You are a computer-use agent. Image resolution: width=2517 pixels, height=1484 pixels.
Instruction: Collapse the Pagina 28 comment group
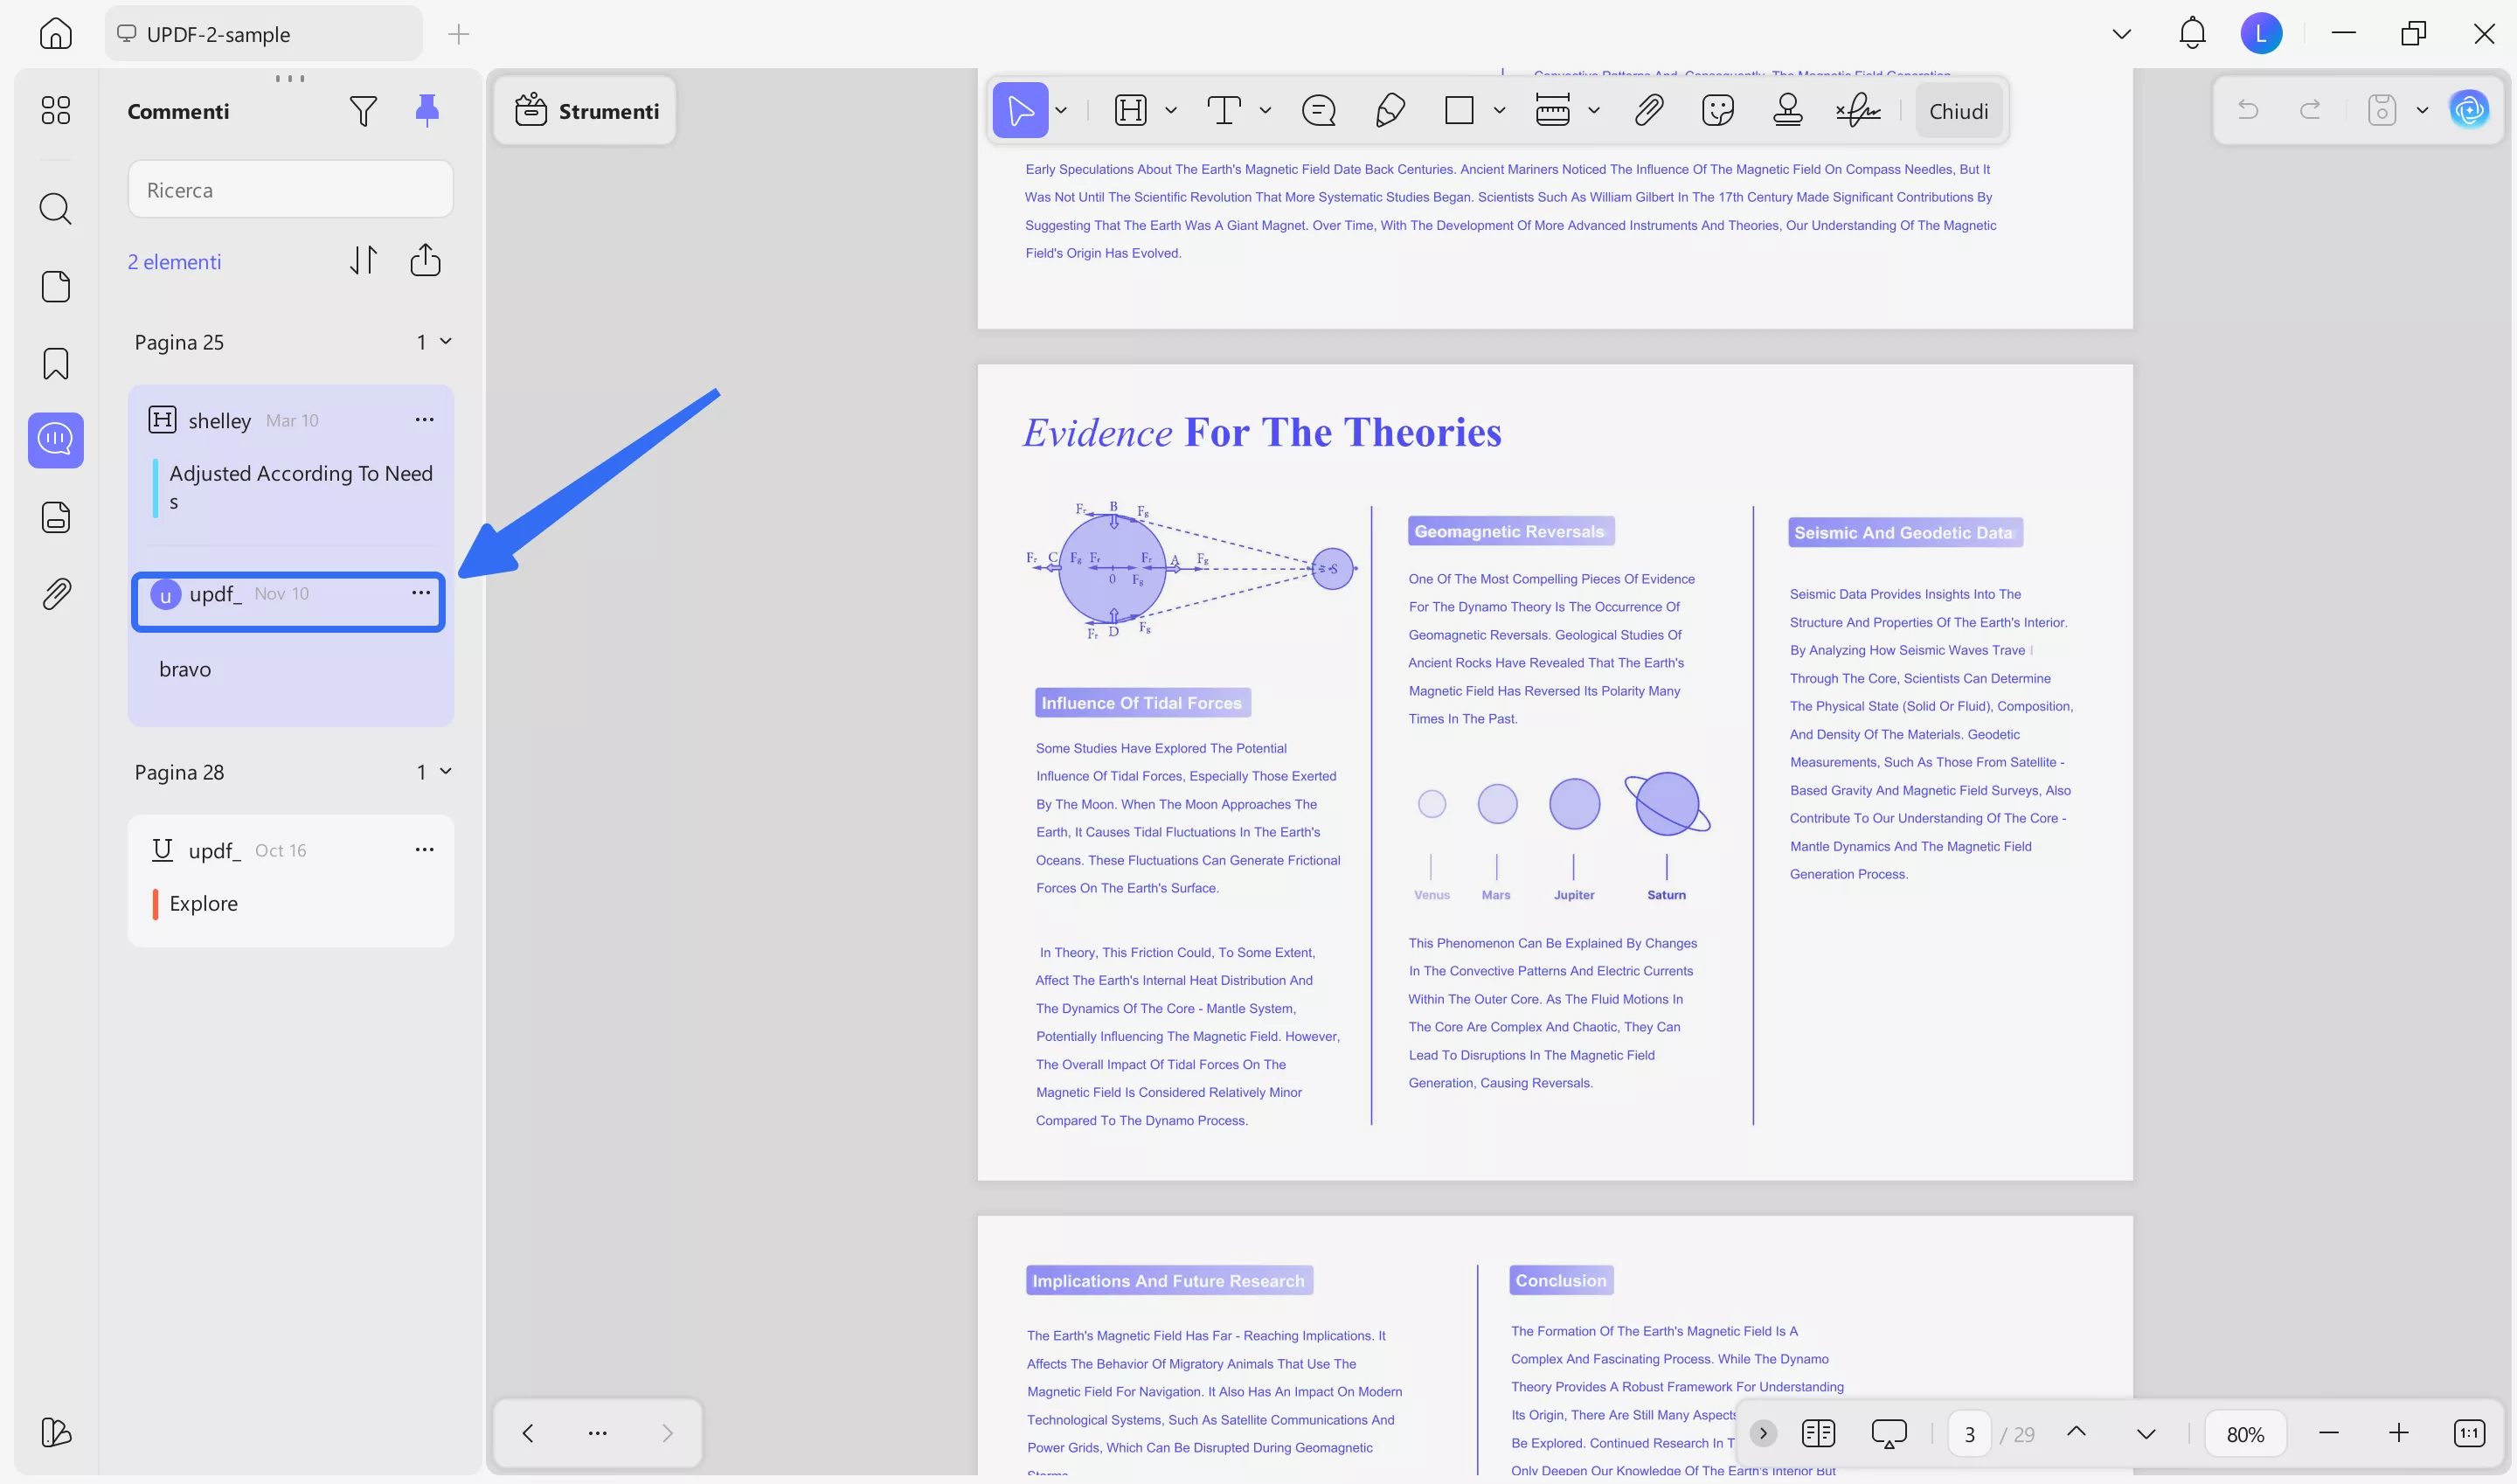tap(445, 772)
